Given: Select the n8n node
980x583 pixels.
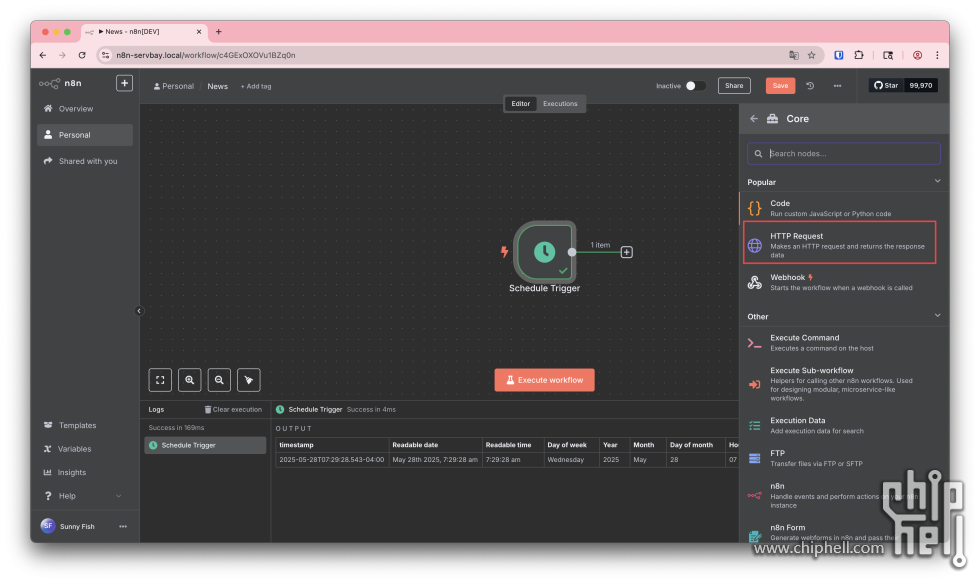Looking at the screenshot, I should point(842,497).
